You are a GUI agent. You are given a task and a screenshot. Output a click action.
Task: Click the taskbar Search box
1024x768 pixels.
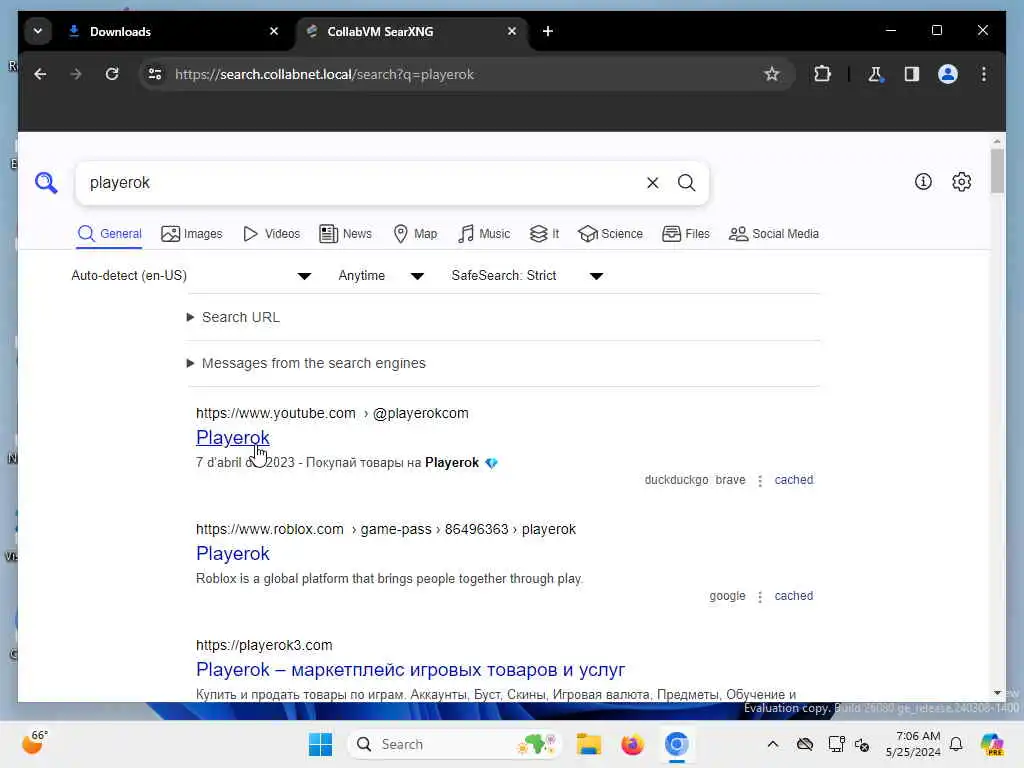[455, 744]
